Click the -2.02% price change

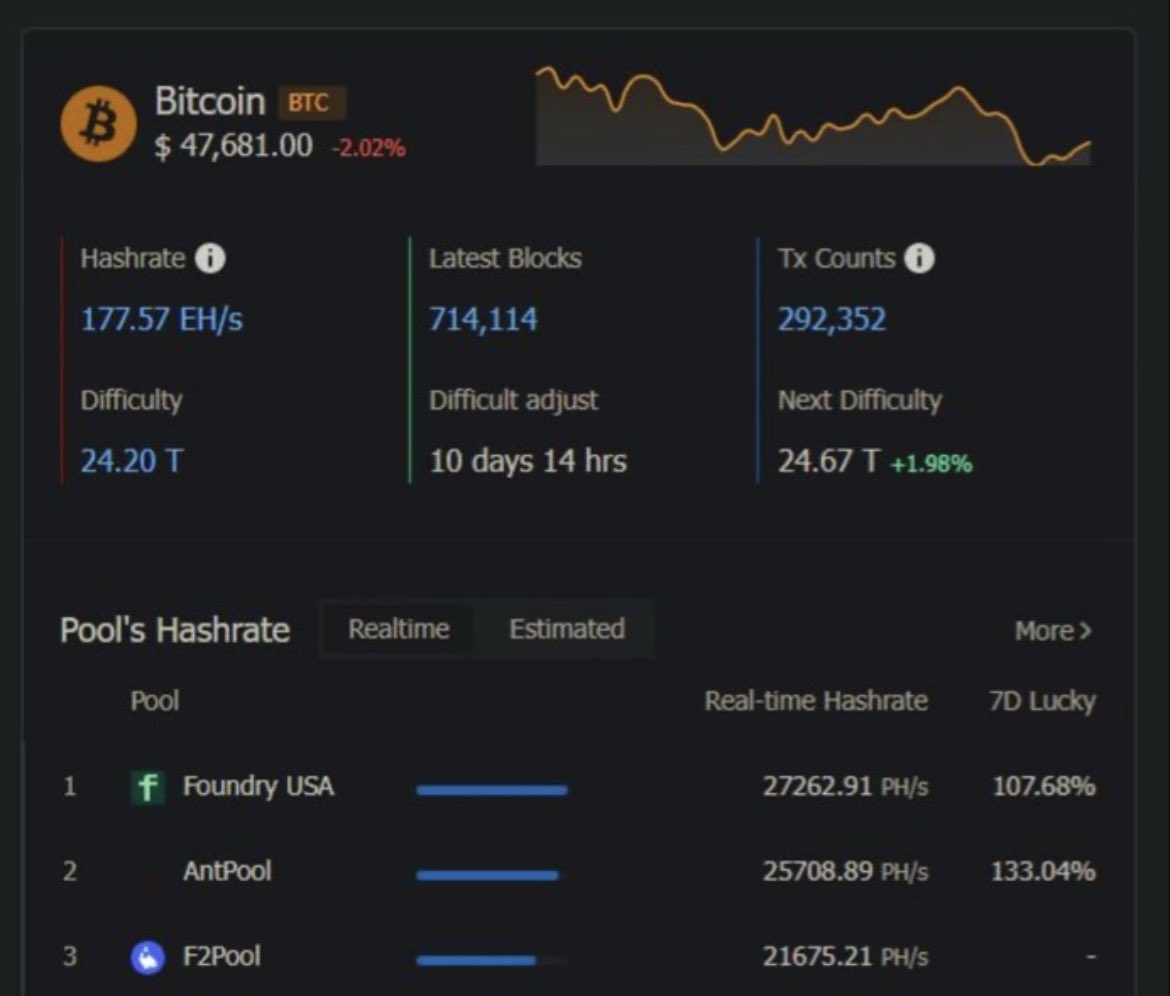tap(369, 148)
